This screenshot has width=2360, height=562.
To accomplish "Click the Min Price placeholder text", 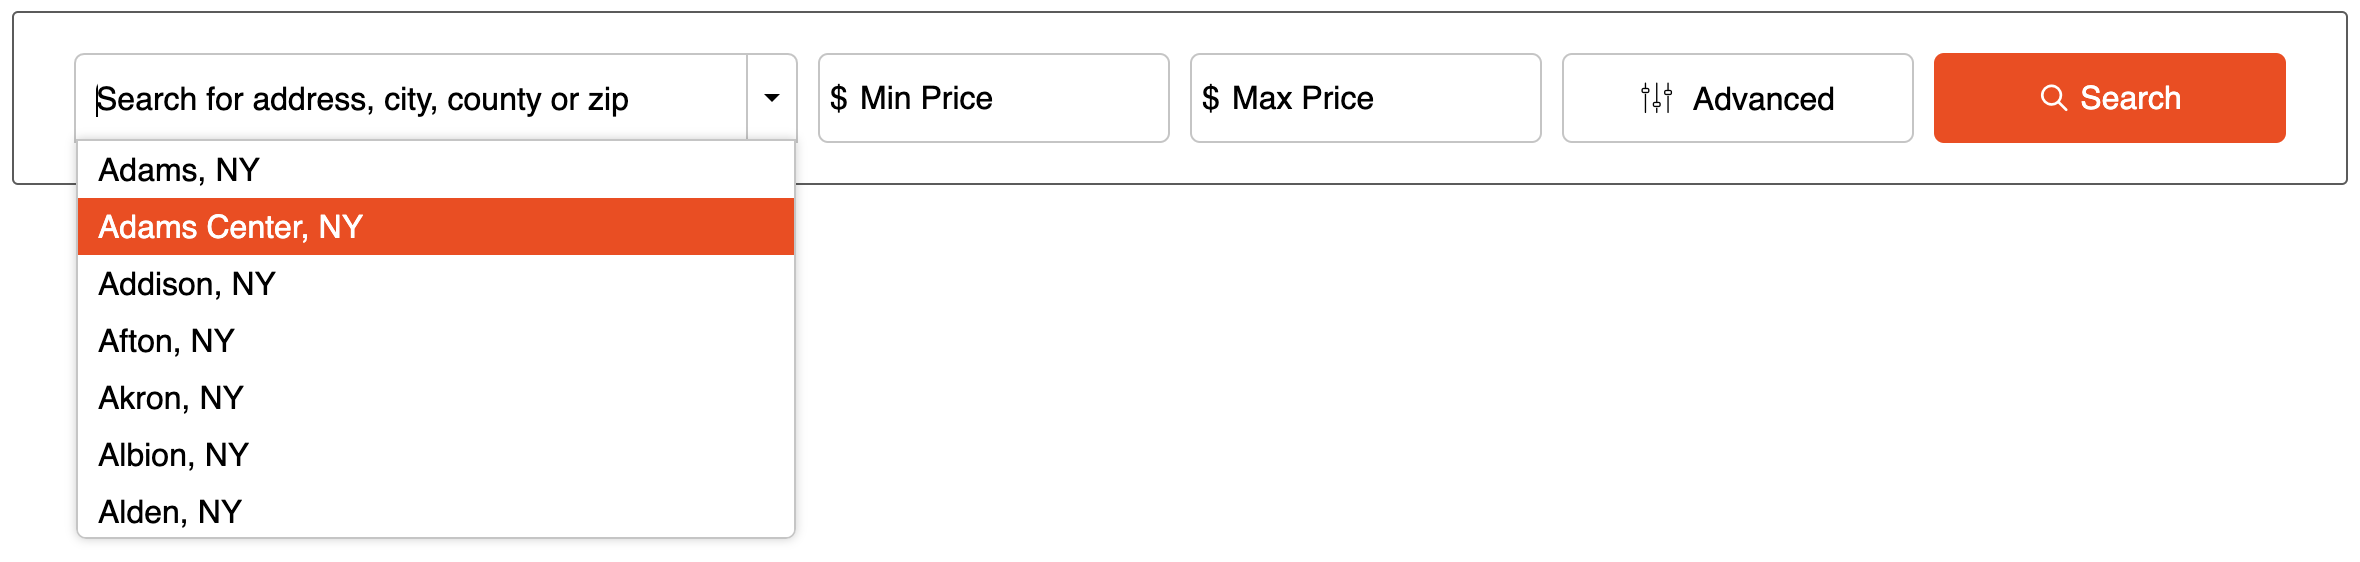I will [926, 98].
